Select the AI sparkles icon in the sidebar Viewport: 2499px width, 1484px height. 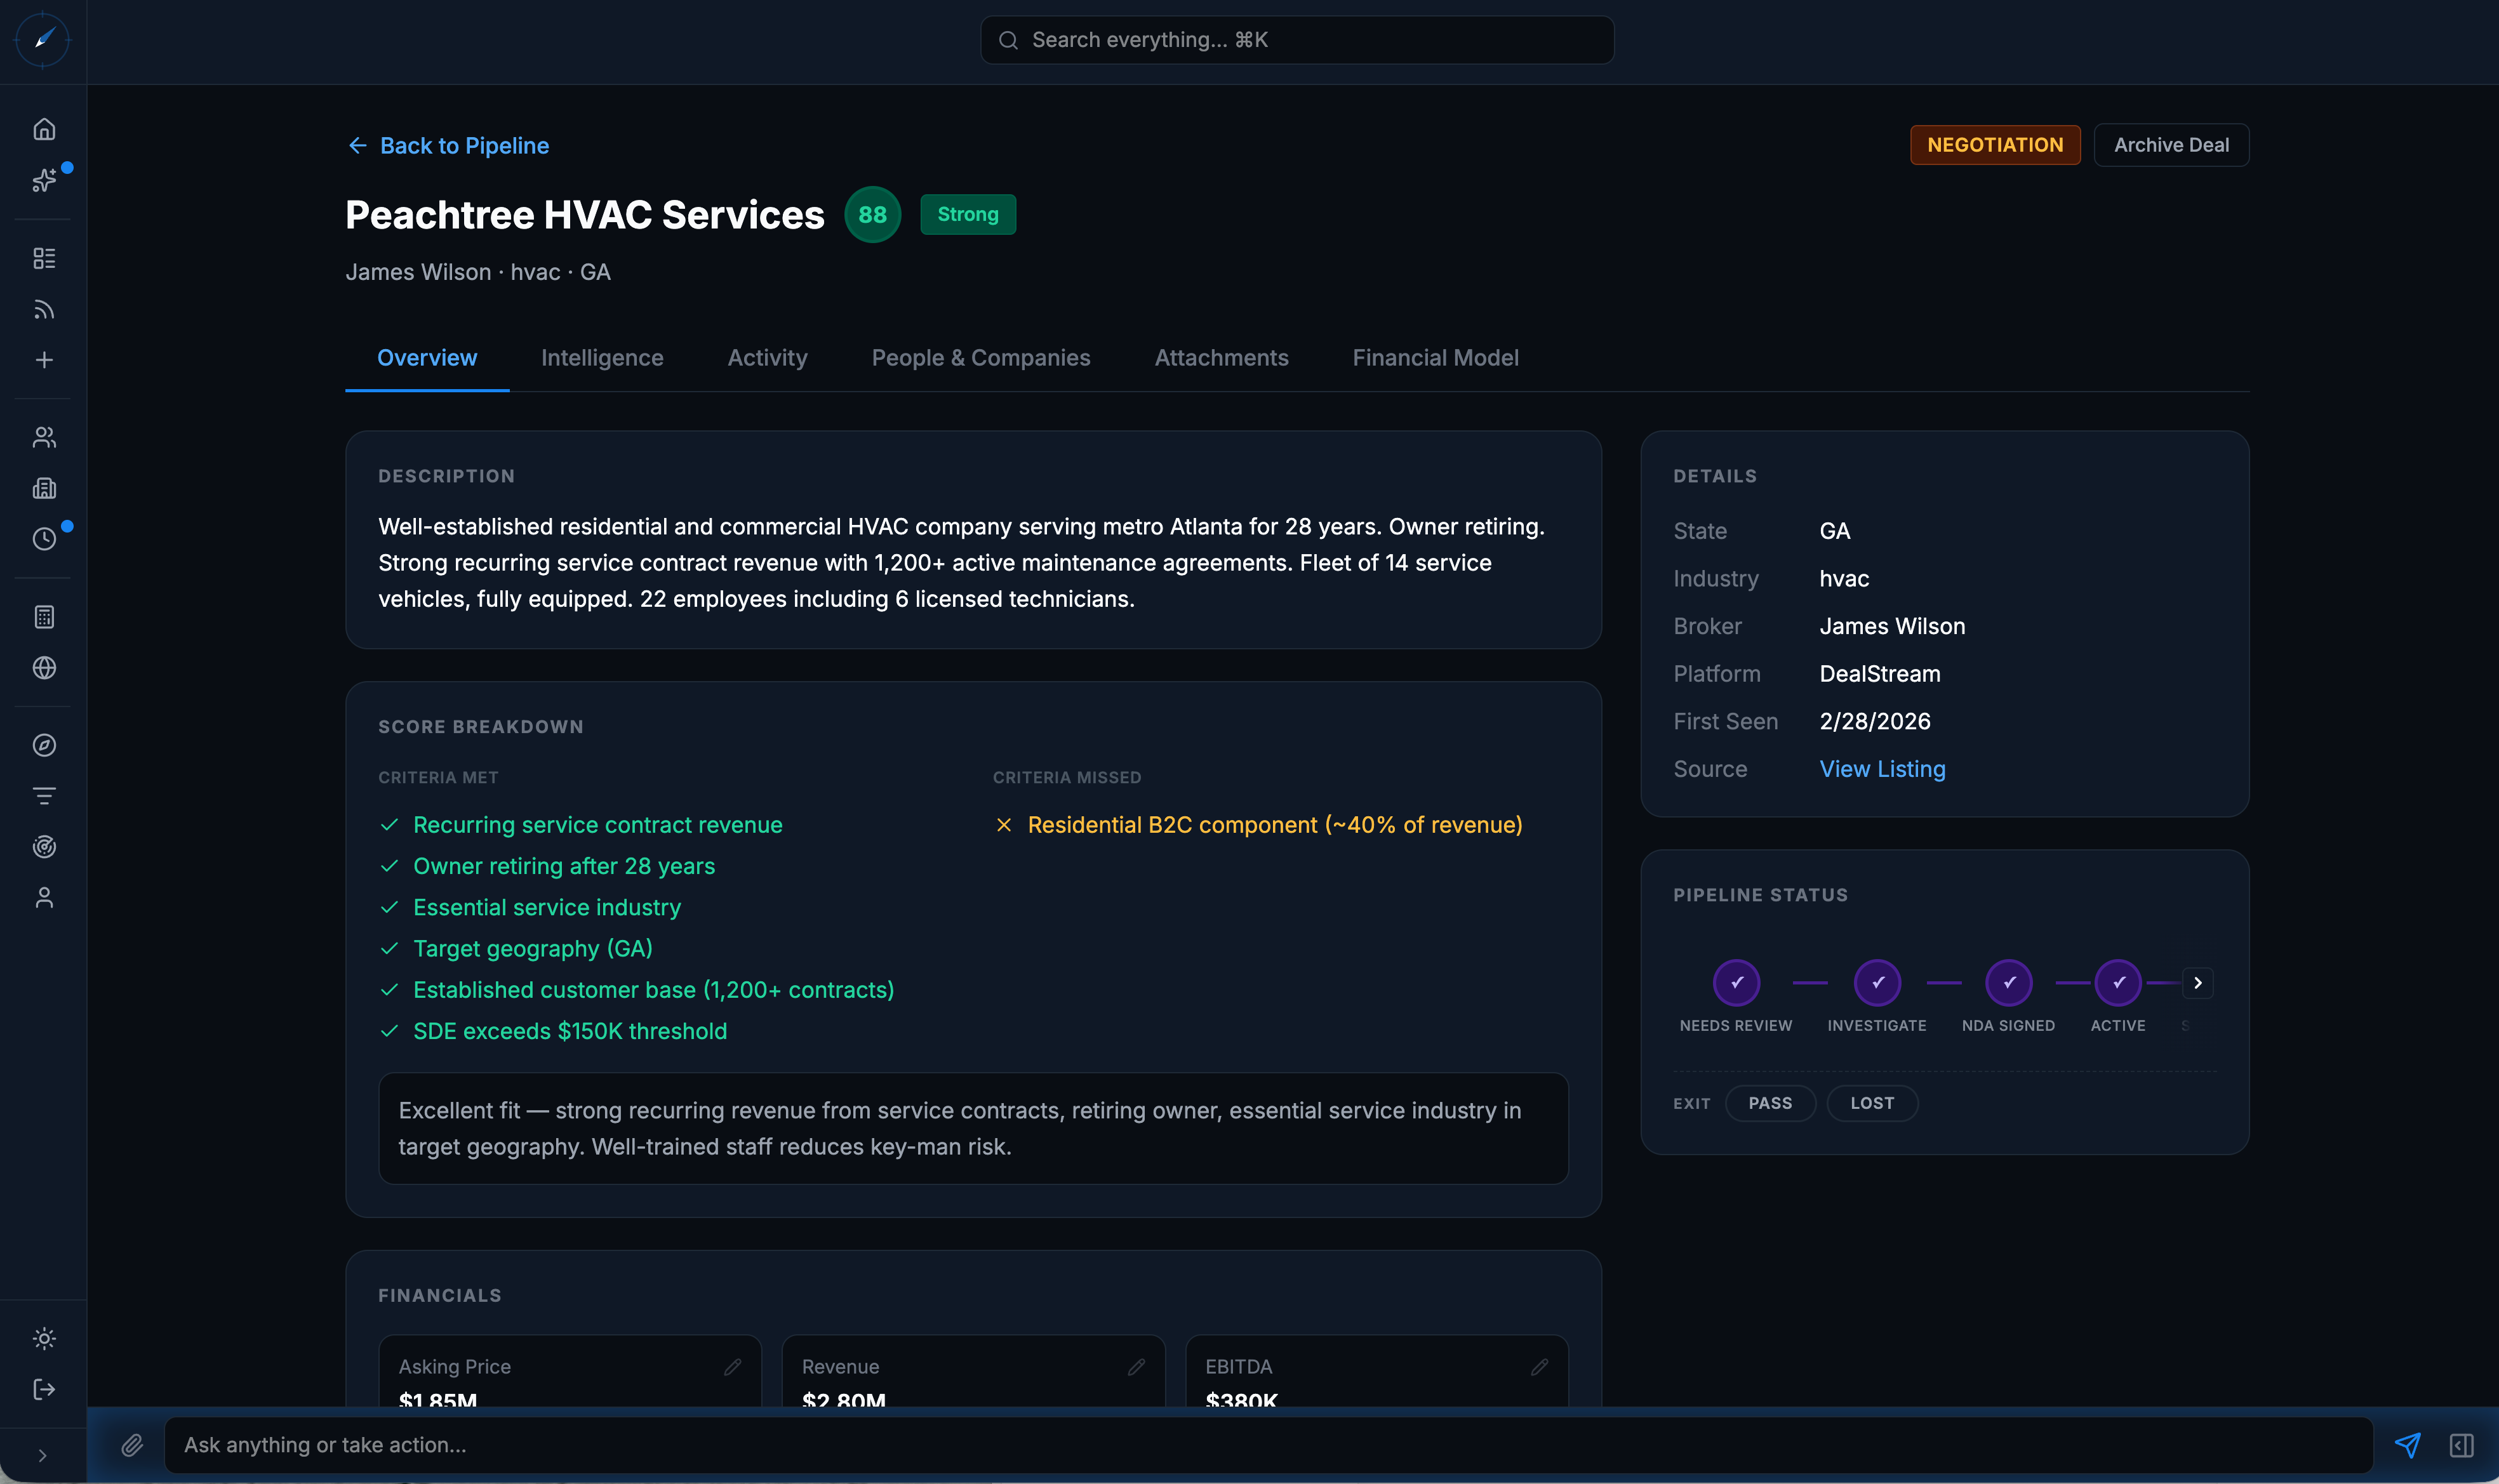[43, 180]
